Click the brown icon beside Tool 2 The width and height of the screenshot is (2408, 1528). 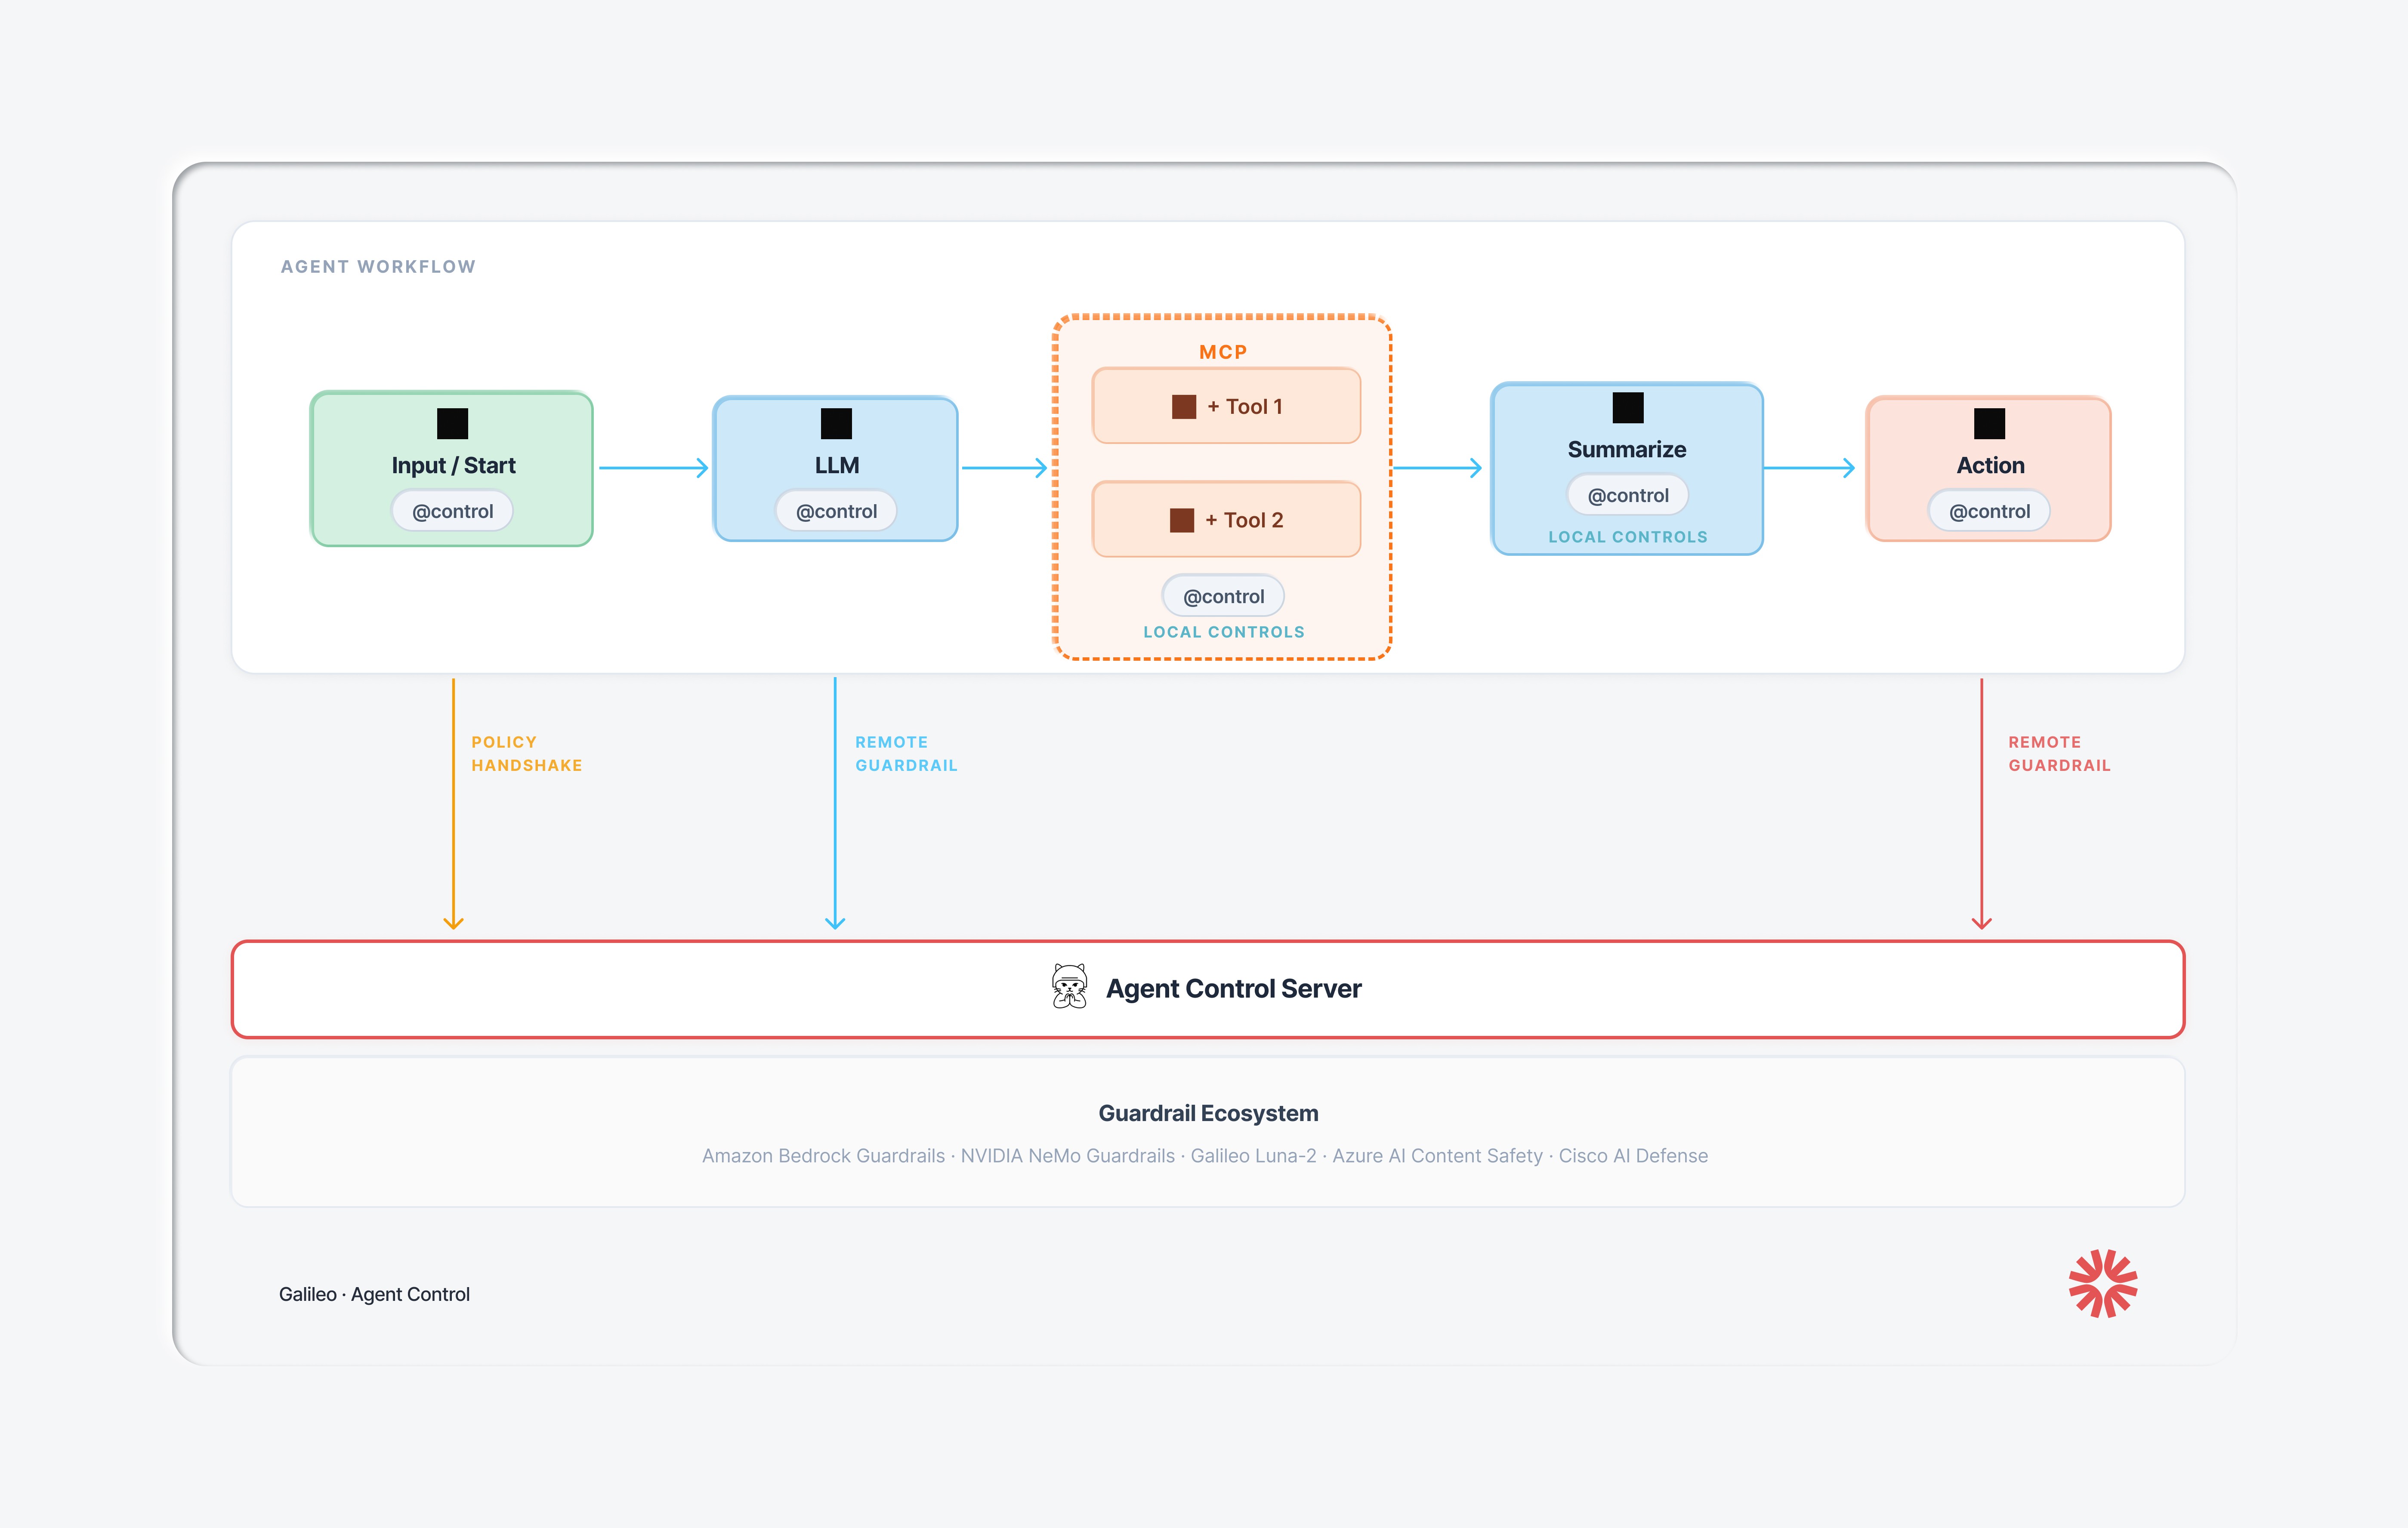click(1182, 520)
